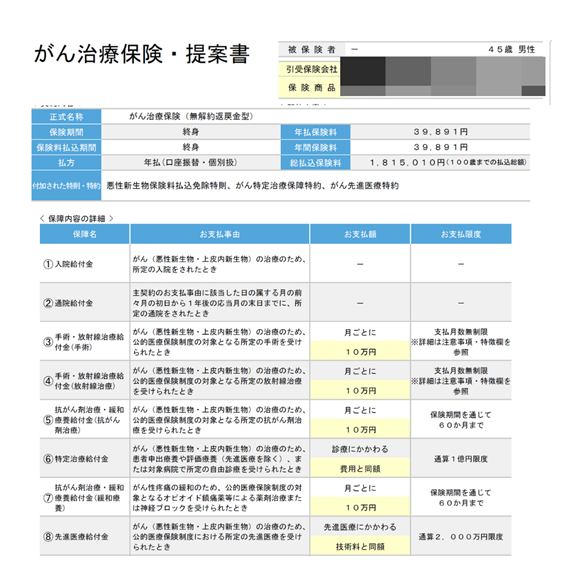567x567 pixels.
Task: Select the 被保険者 label at top
Action: pos(312,50)
